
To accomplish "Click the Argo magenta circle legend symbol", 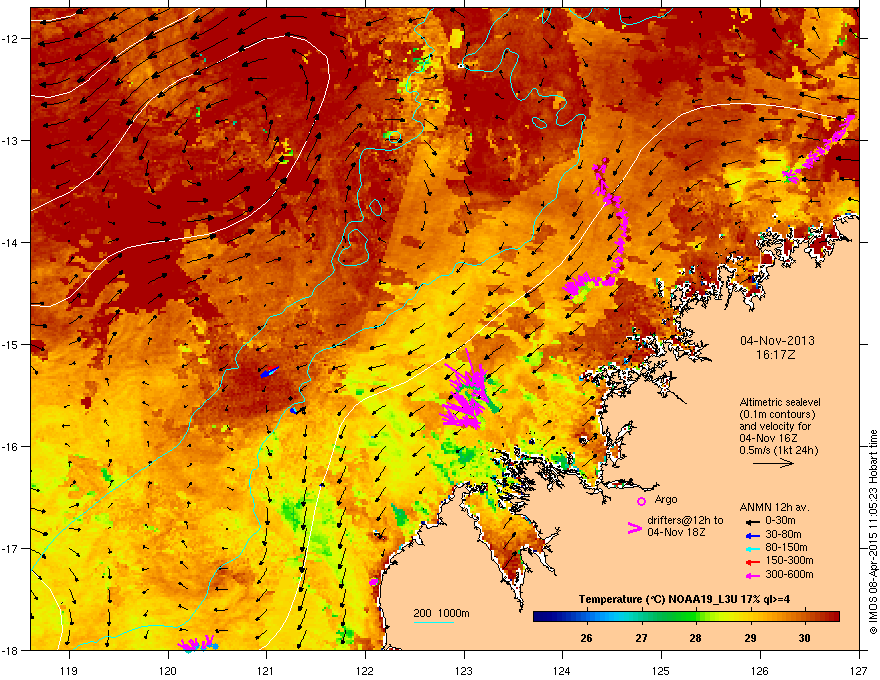I will click(641, 501).
